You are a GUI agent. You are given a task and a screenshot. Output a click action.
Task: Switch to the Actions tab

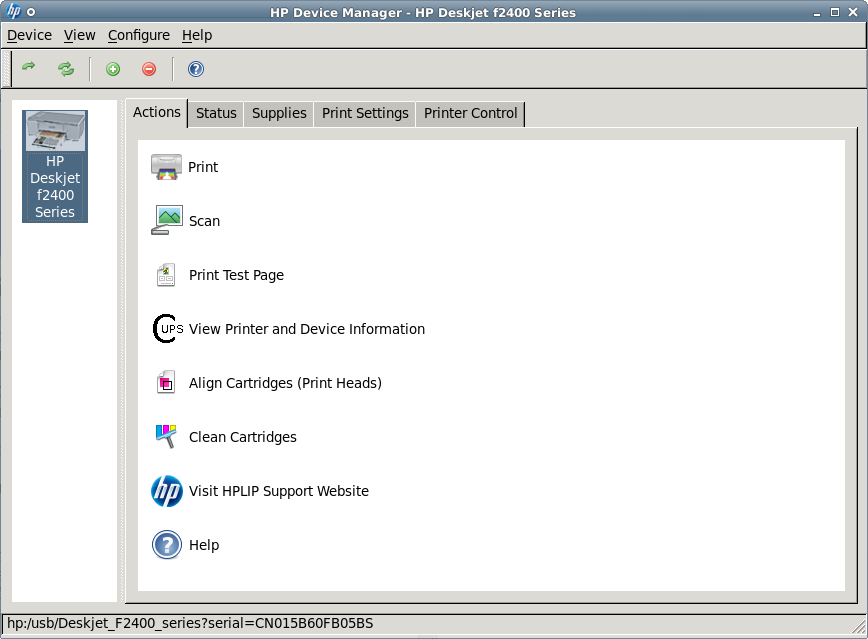(x=157, y=112)
